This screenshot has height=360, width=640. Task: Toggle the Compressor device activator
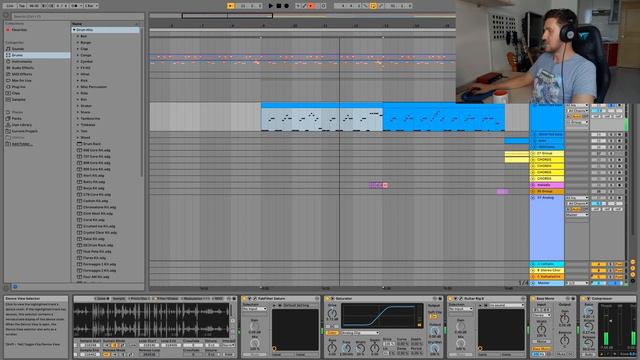coord(583,299)
